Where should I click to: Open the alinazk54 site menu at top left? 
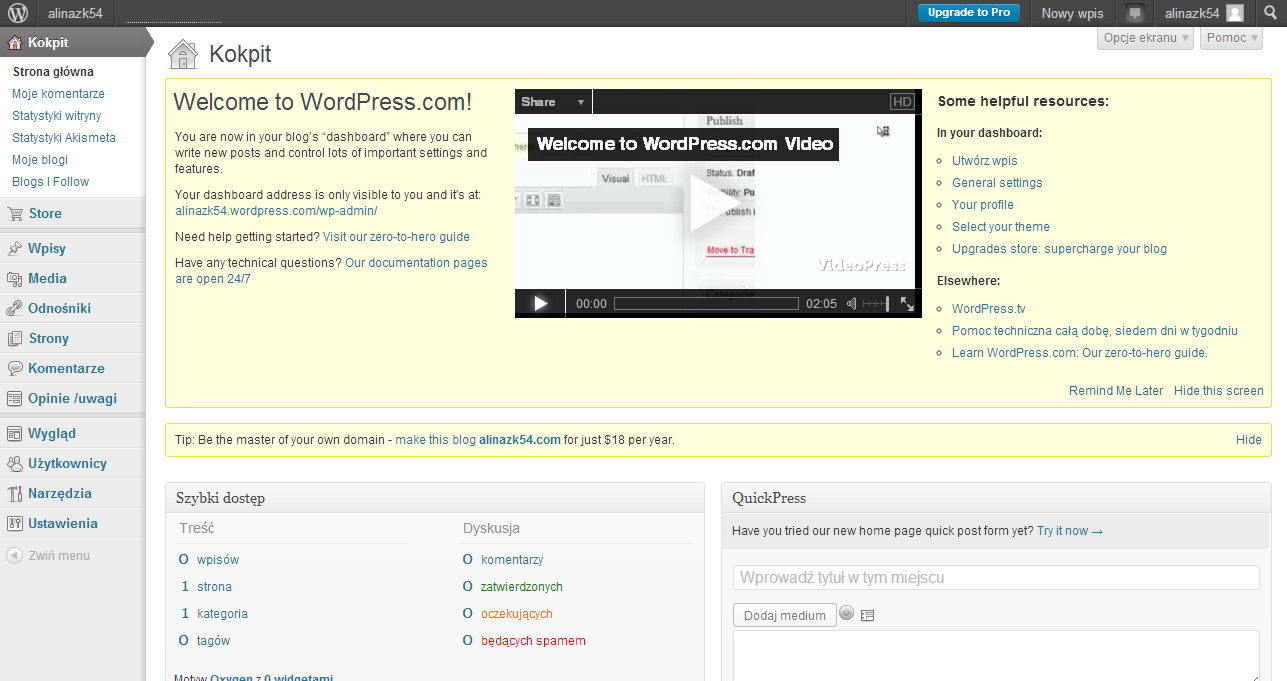pos(75,13)
